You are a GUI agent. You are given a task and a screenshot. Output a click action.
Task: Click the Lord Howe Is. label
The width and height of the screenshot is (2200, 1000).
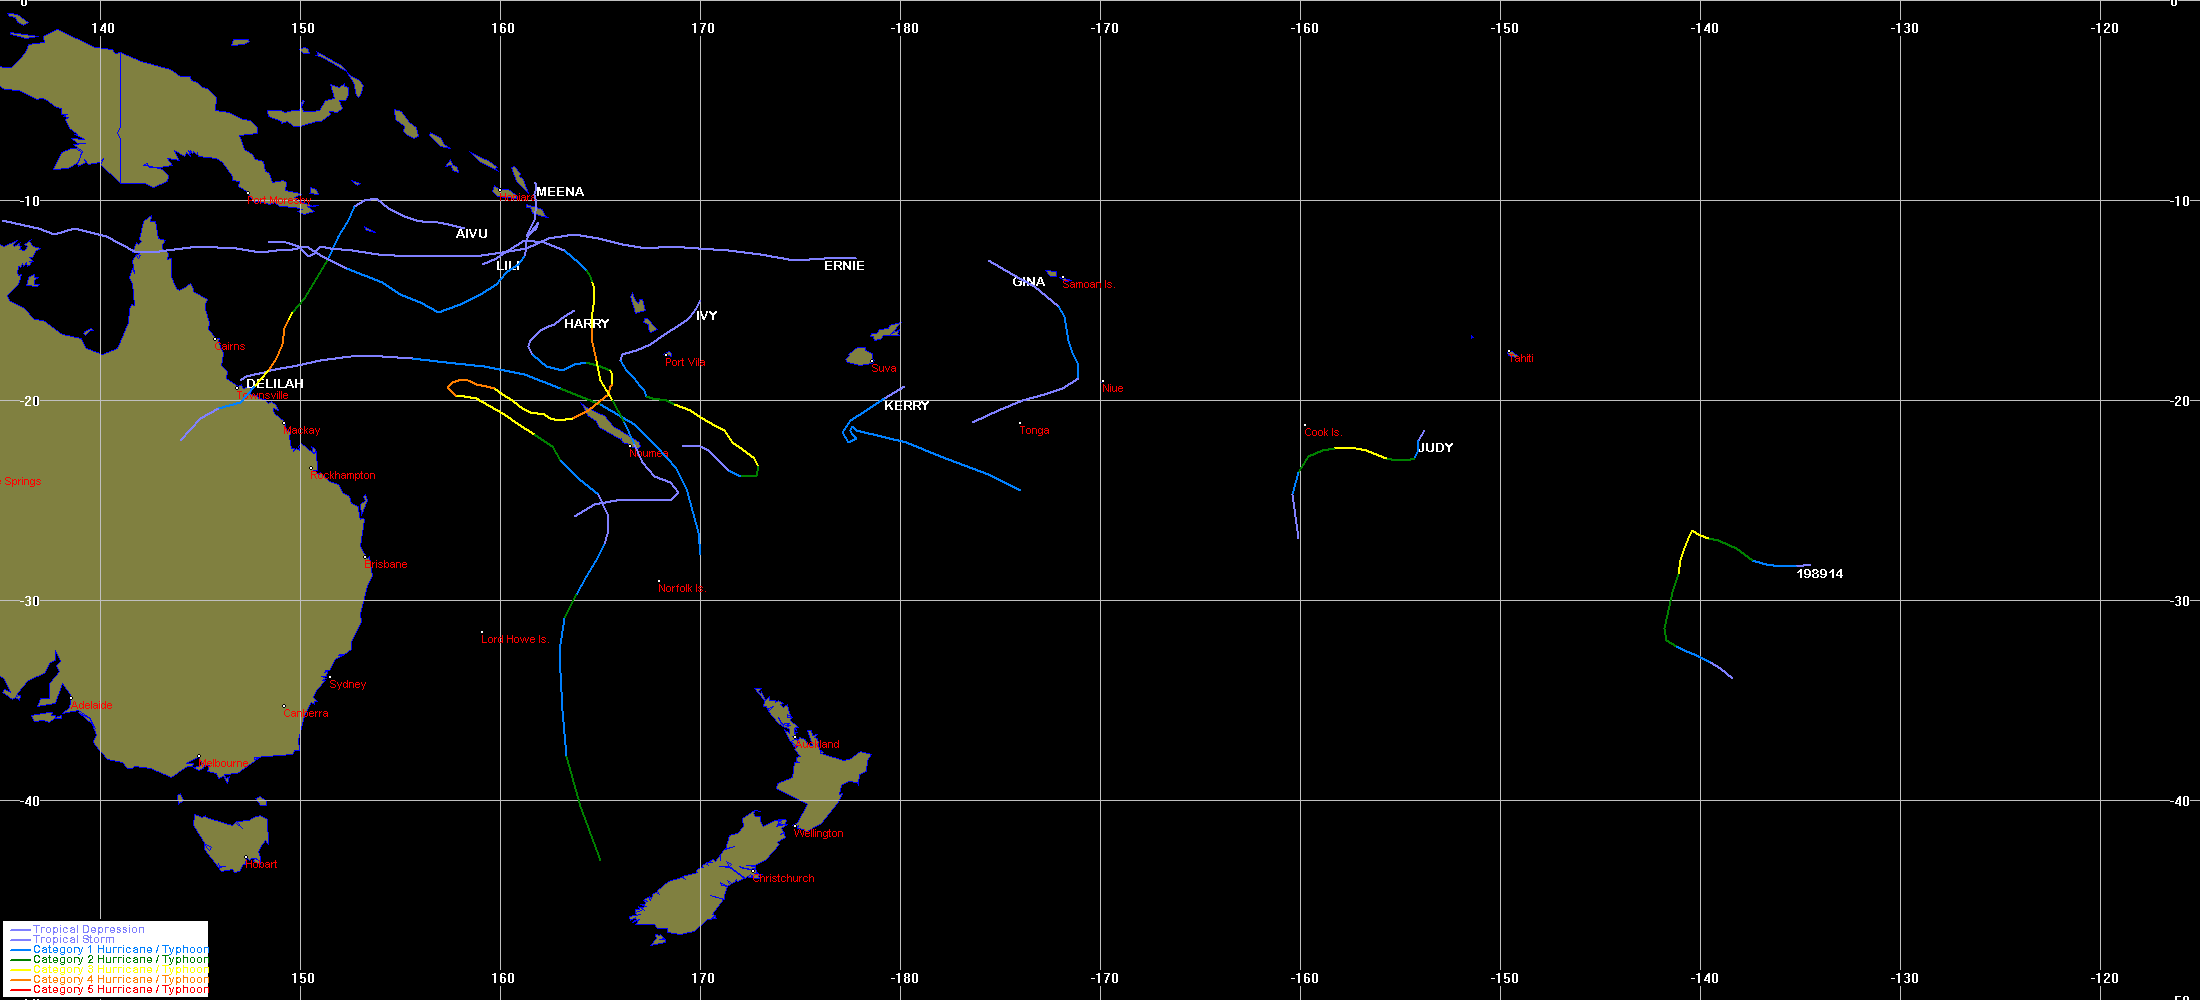pos(515,640)
